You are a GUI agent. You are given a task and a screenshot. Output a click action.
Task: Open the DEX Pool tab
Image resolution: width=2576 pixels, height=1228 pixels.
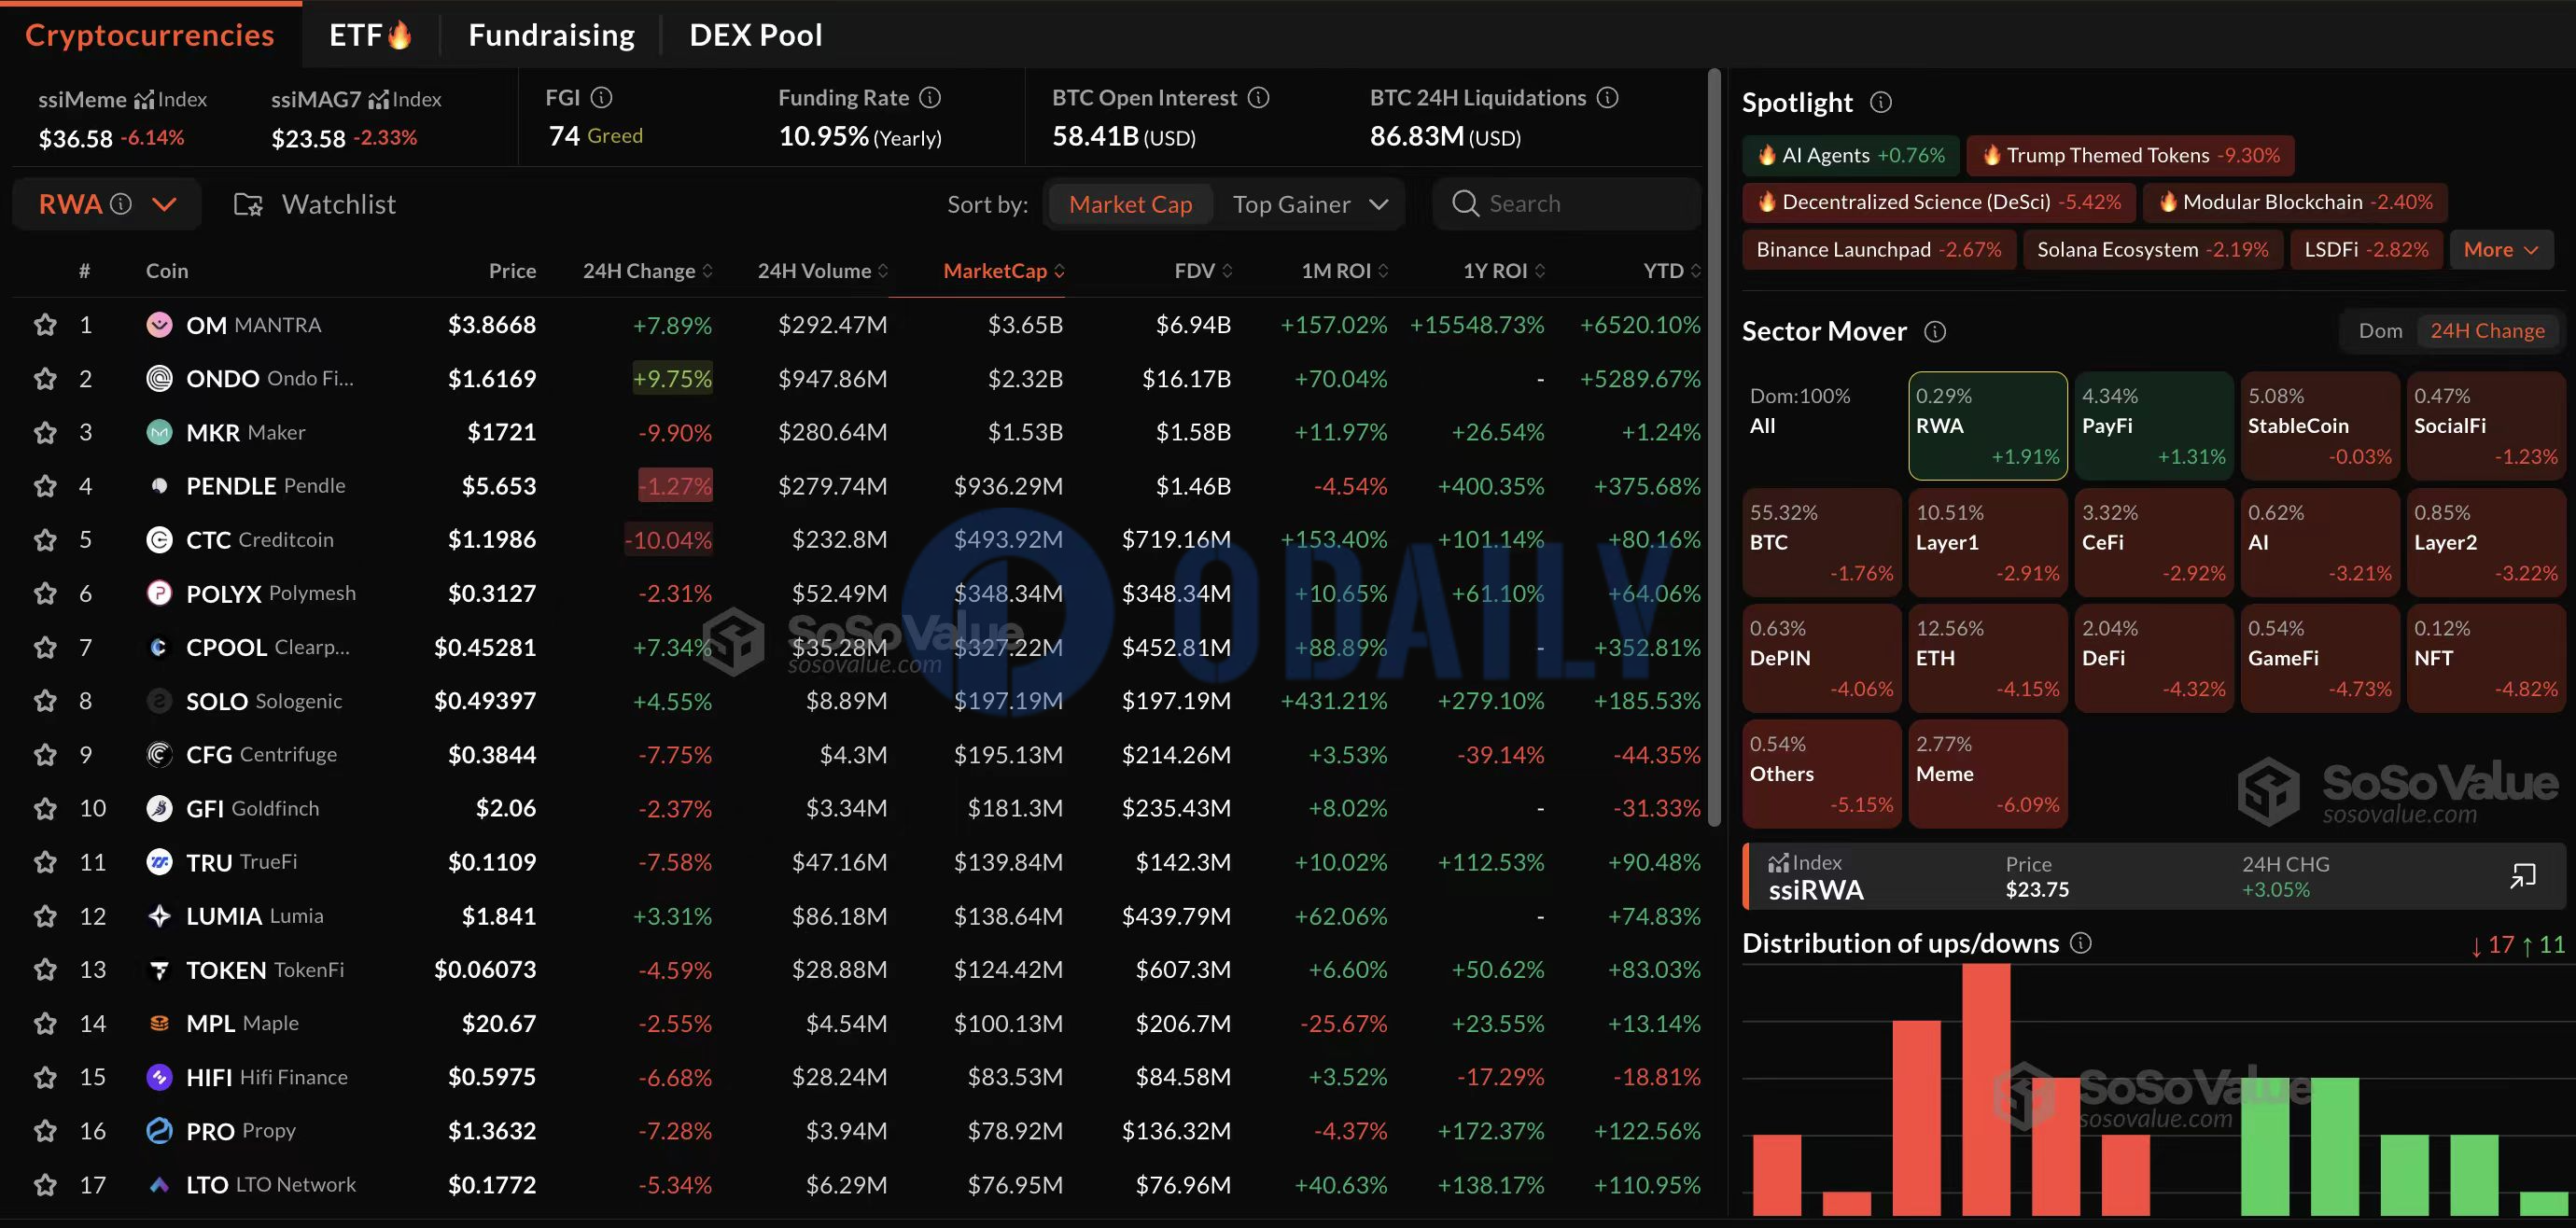click(x=755, y=35)
